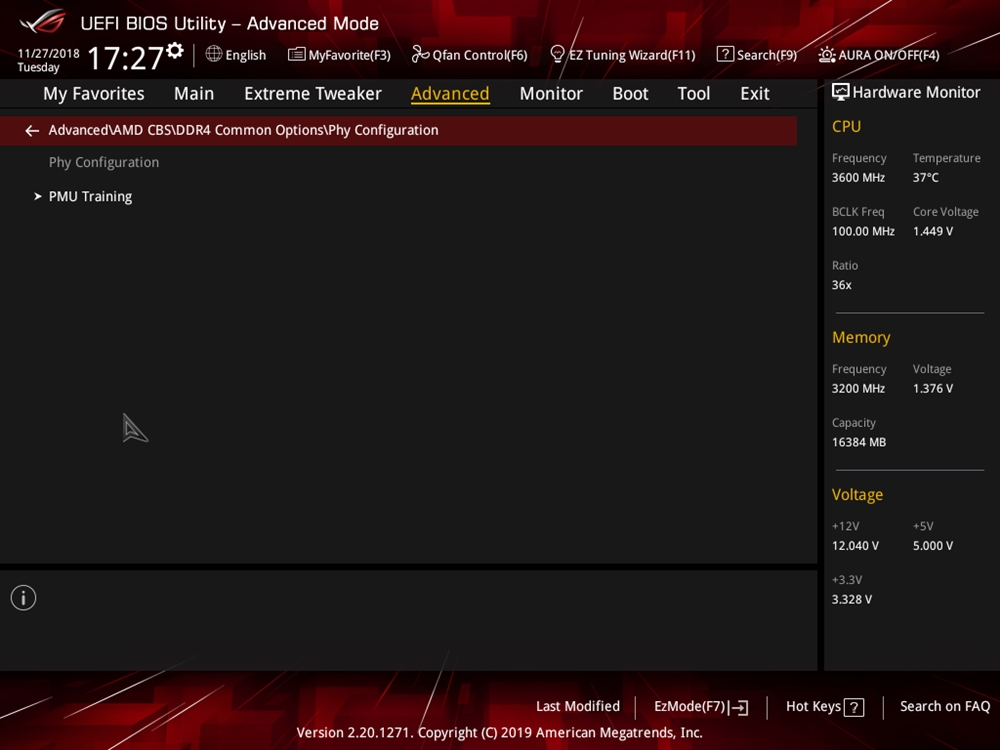Viewport: 1000px width, 750px height.
Task: Go to the Exit tab
Action: pyautogui.click(x=754, y=94)
